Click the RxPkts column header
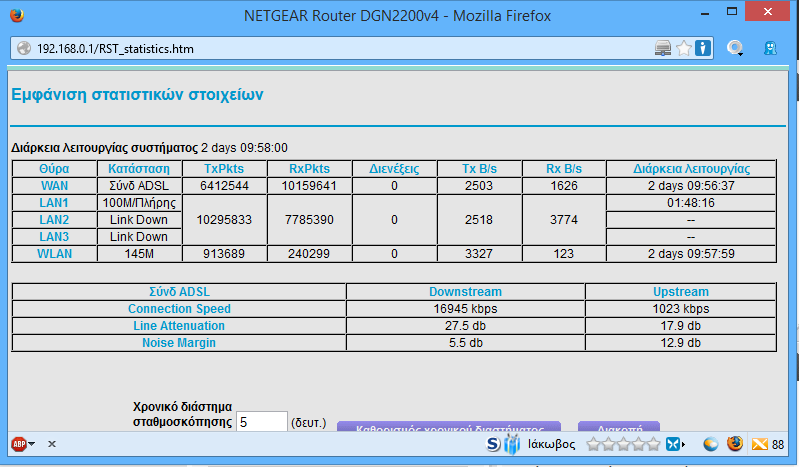799x467 pixels. (x=309, y=169)
